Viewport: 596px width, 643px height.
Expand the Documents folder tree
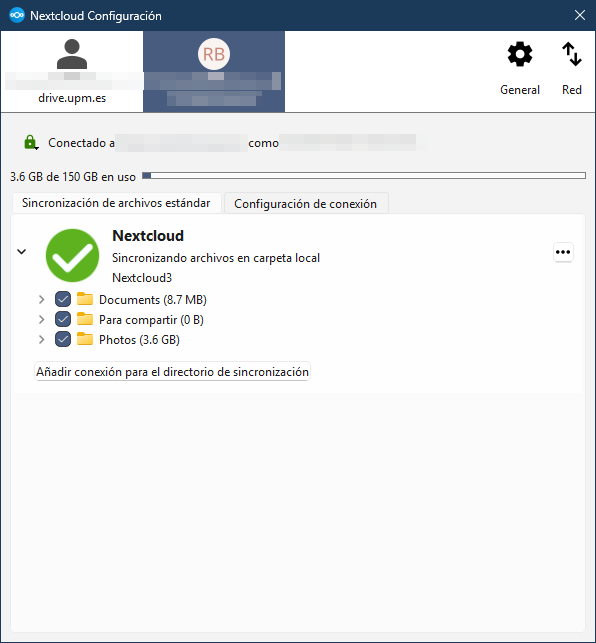tap(41, 299)
